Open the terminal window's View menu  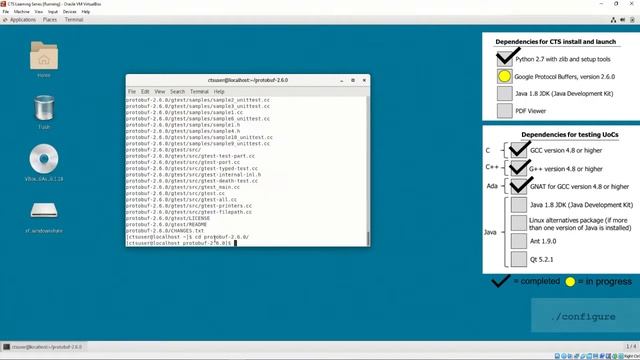point(160,92)
